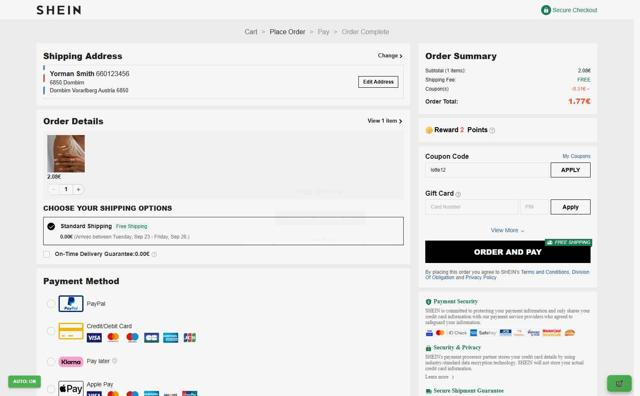The image size is (640, 396).
Task: Click the Secure Checkout lock icon
Action: (546, 10)
